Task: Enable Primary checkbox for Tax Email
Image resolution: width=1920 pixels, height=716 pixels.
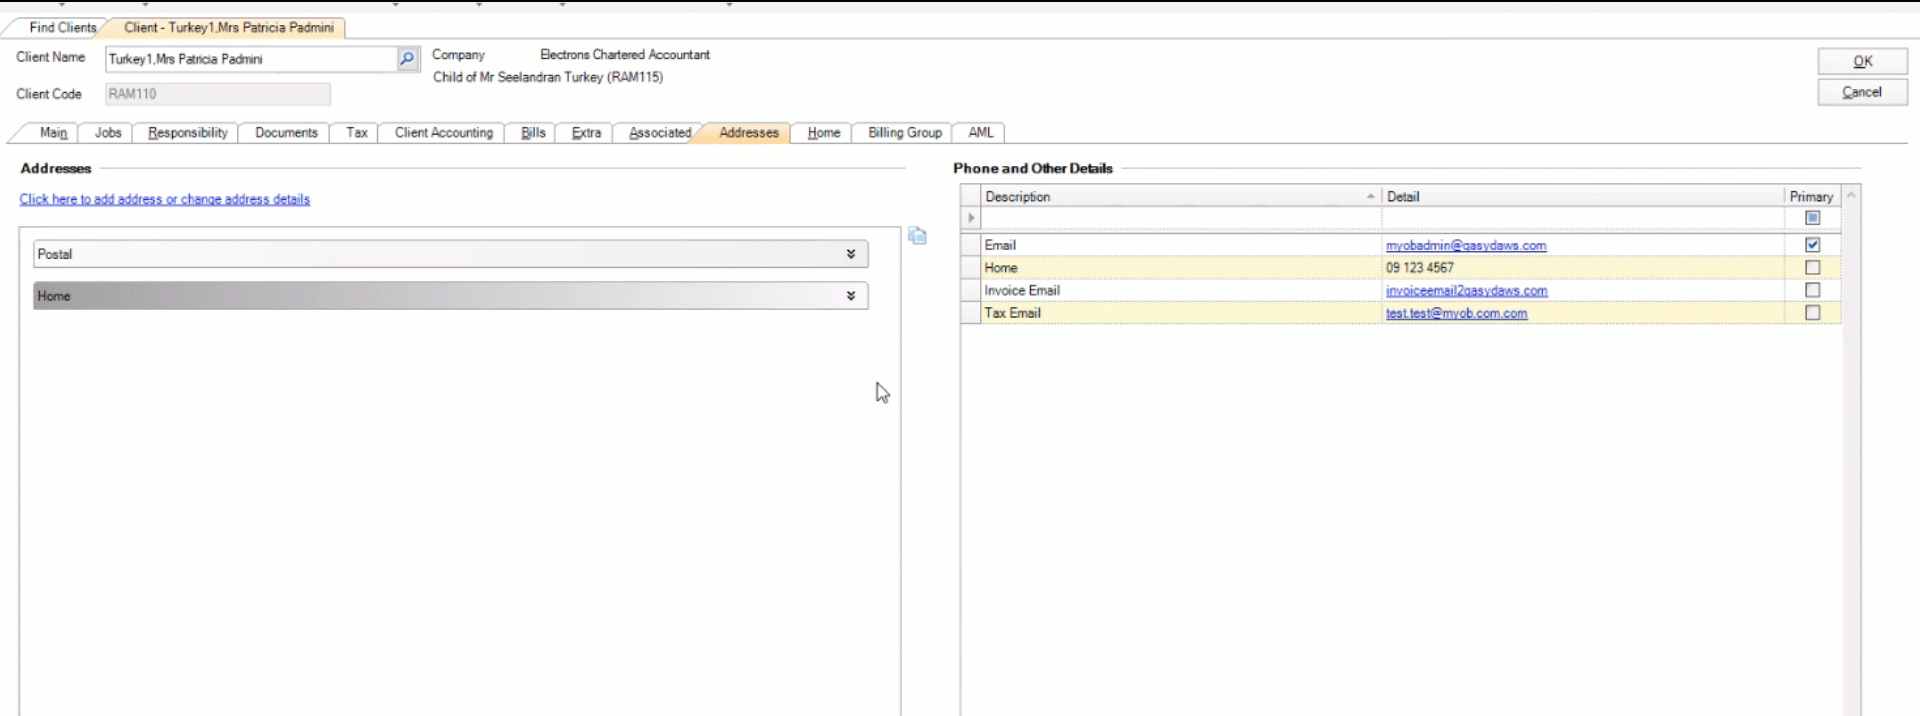Action: coord(1812,313)
